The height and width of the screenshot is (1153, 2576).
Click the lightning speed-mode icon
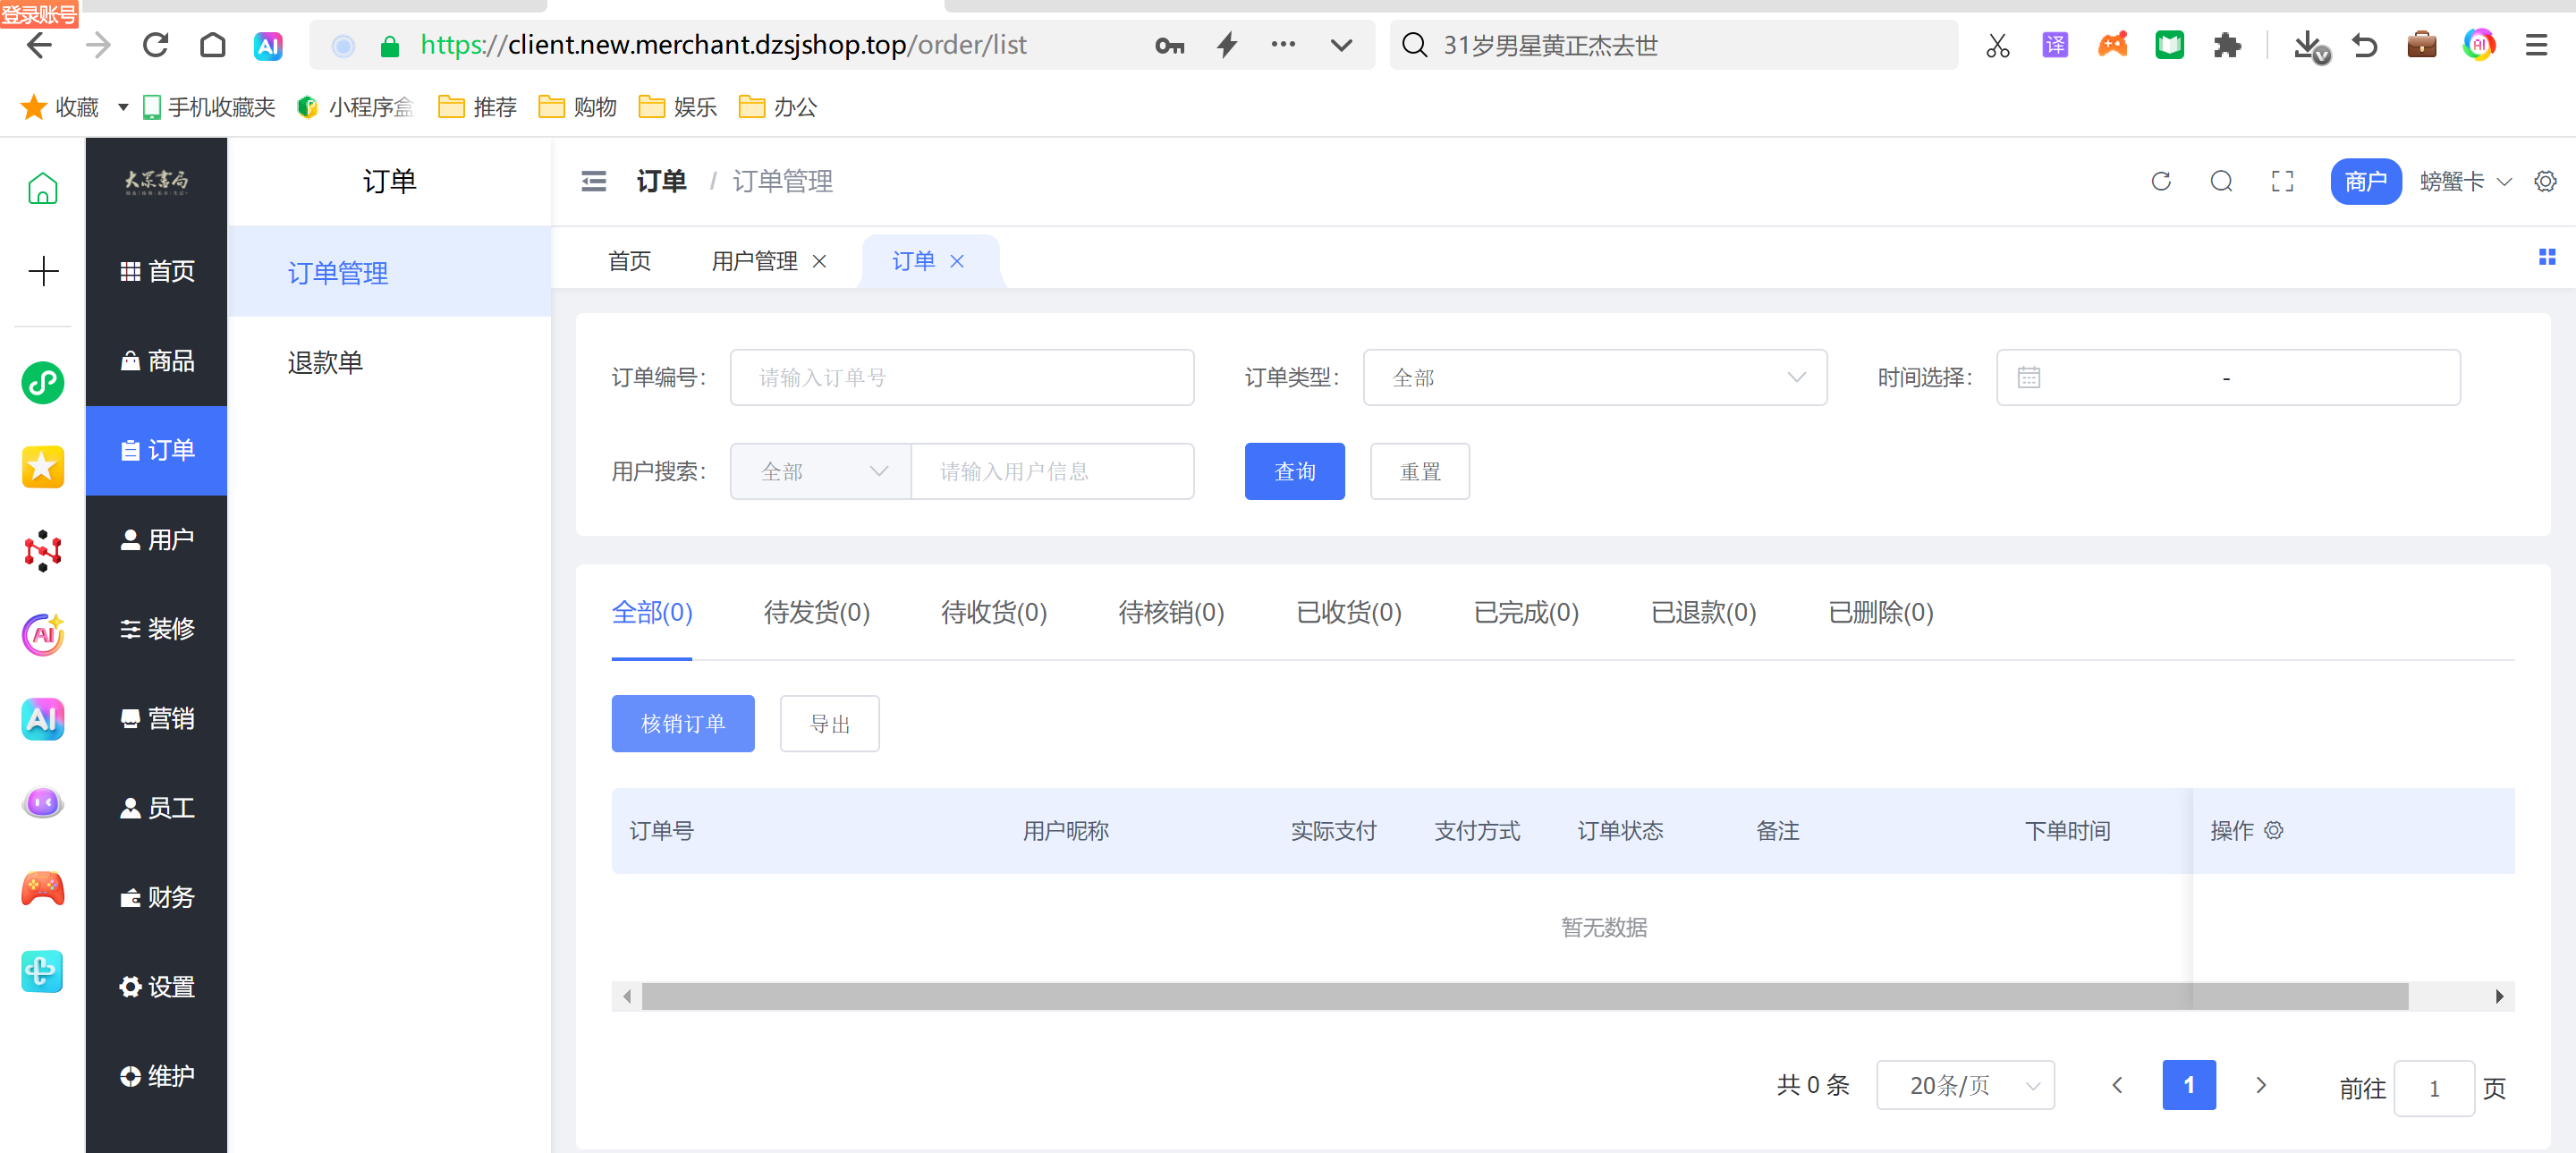coord(1227,45)
